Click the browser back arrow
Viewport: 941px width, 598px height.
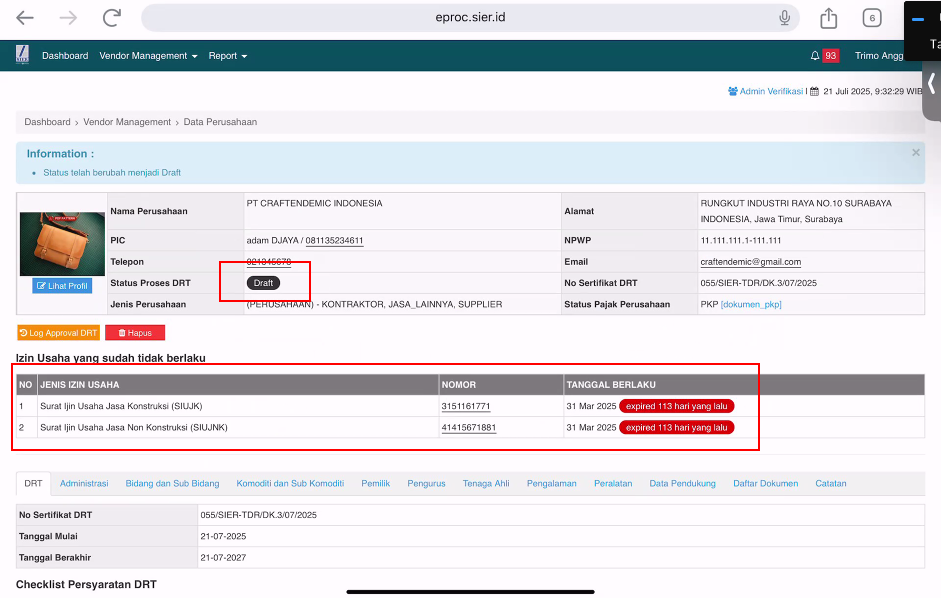(x=25, y=18)
